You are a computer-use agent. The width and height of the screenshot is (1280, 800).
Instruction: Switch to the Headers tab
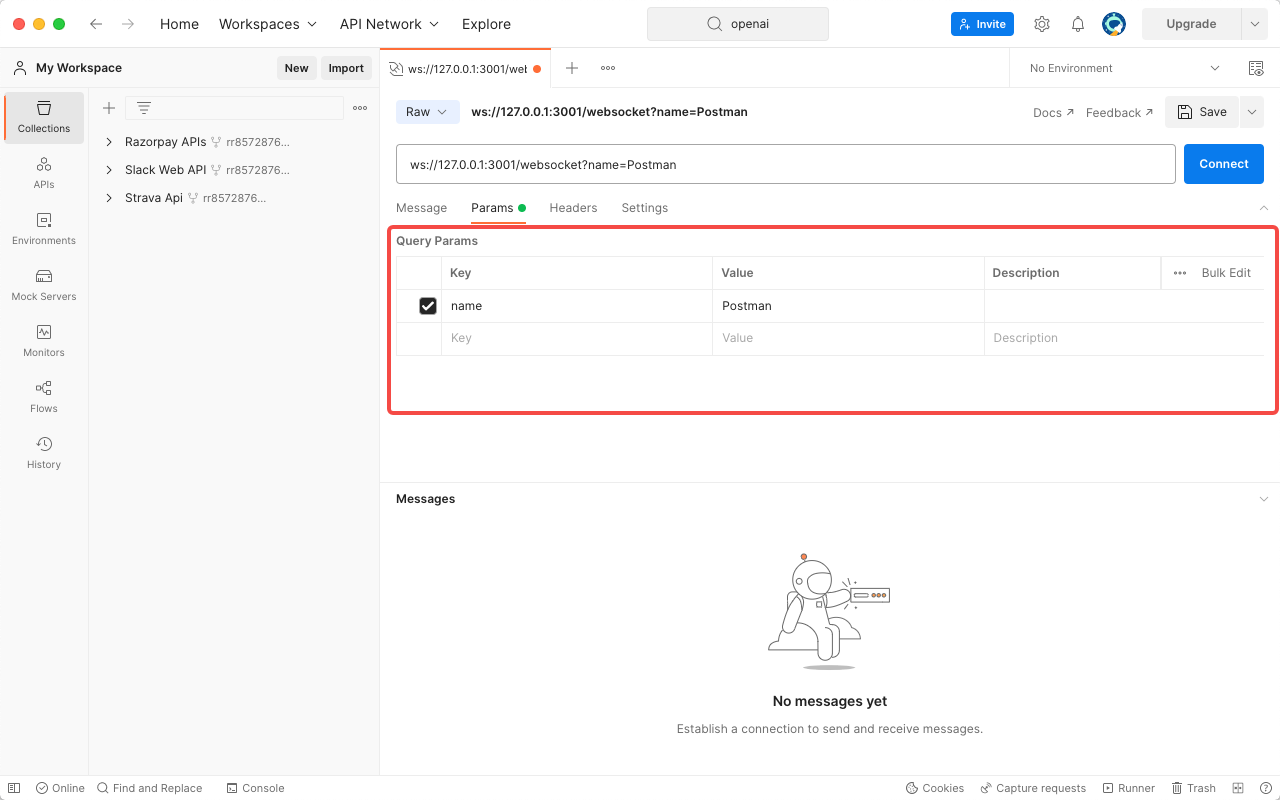click(573, 208)
